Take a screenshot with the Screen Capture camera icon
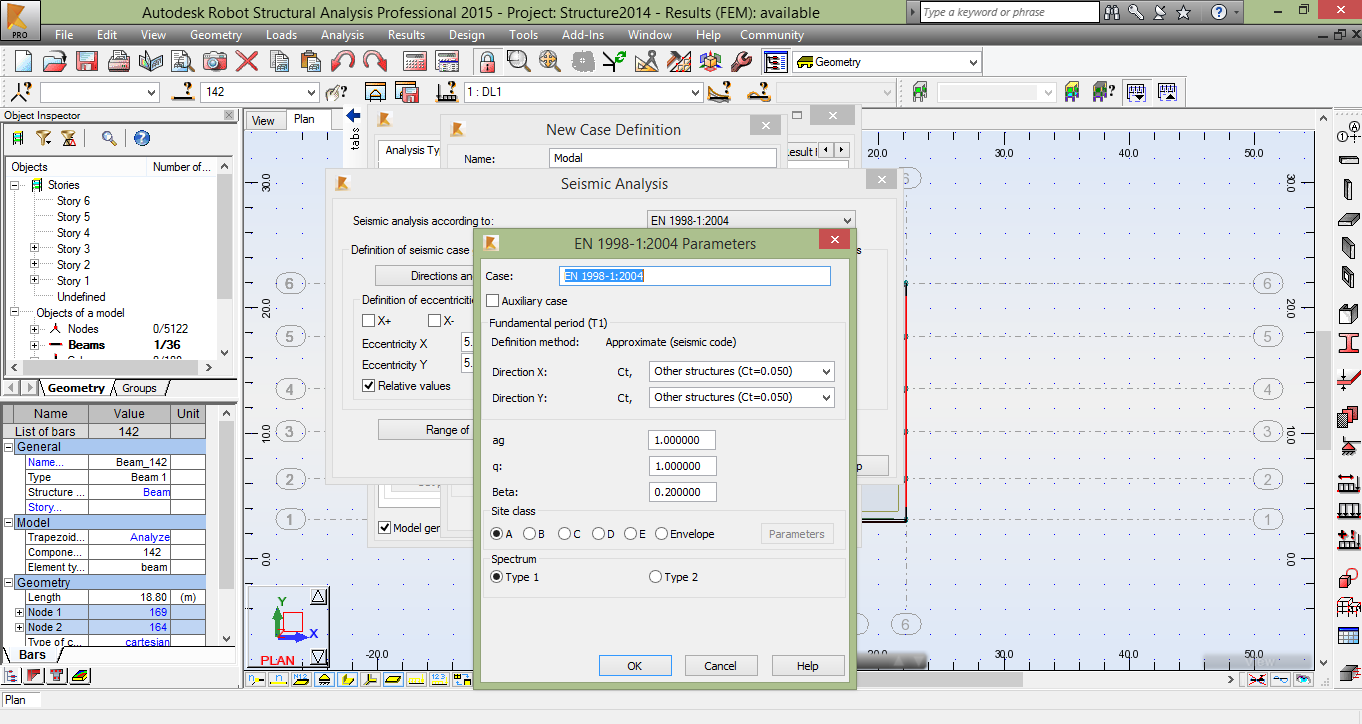Image resolution: width=1362 pixels, height=724 pixels. pos(214,61)
